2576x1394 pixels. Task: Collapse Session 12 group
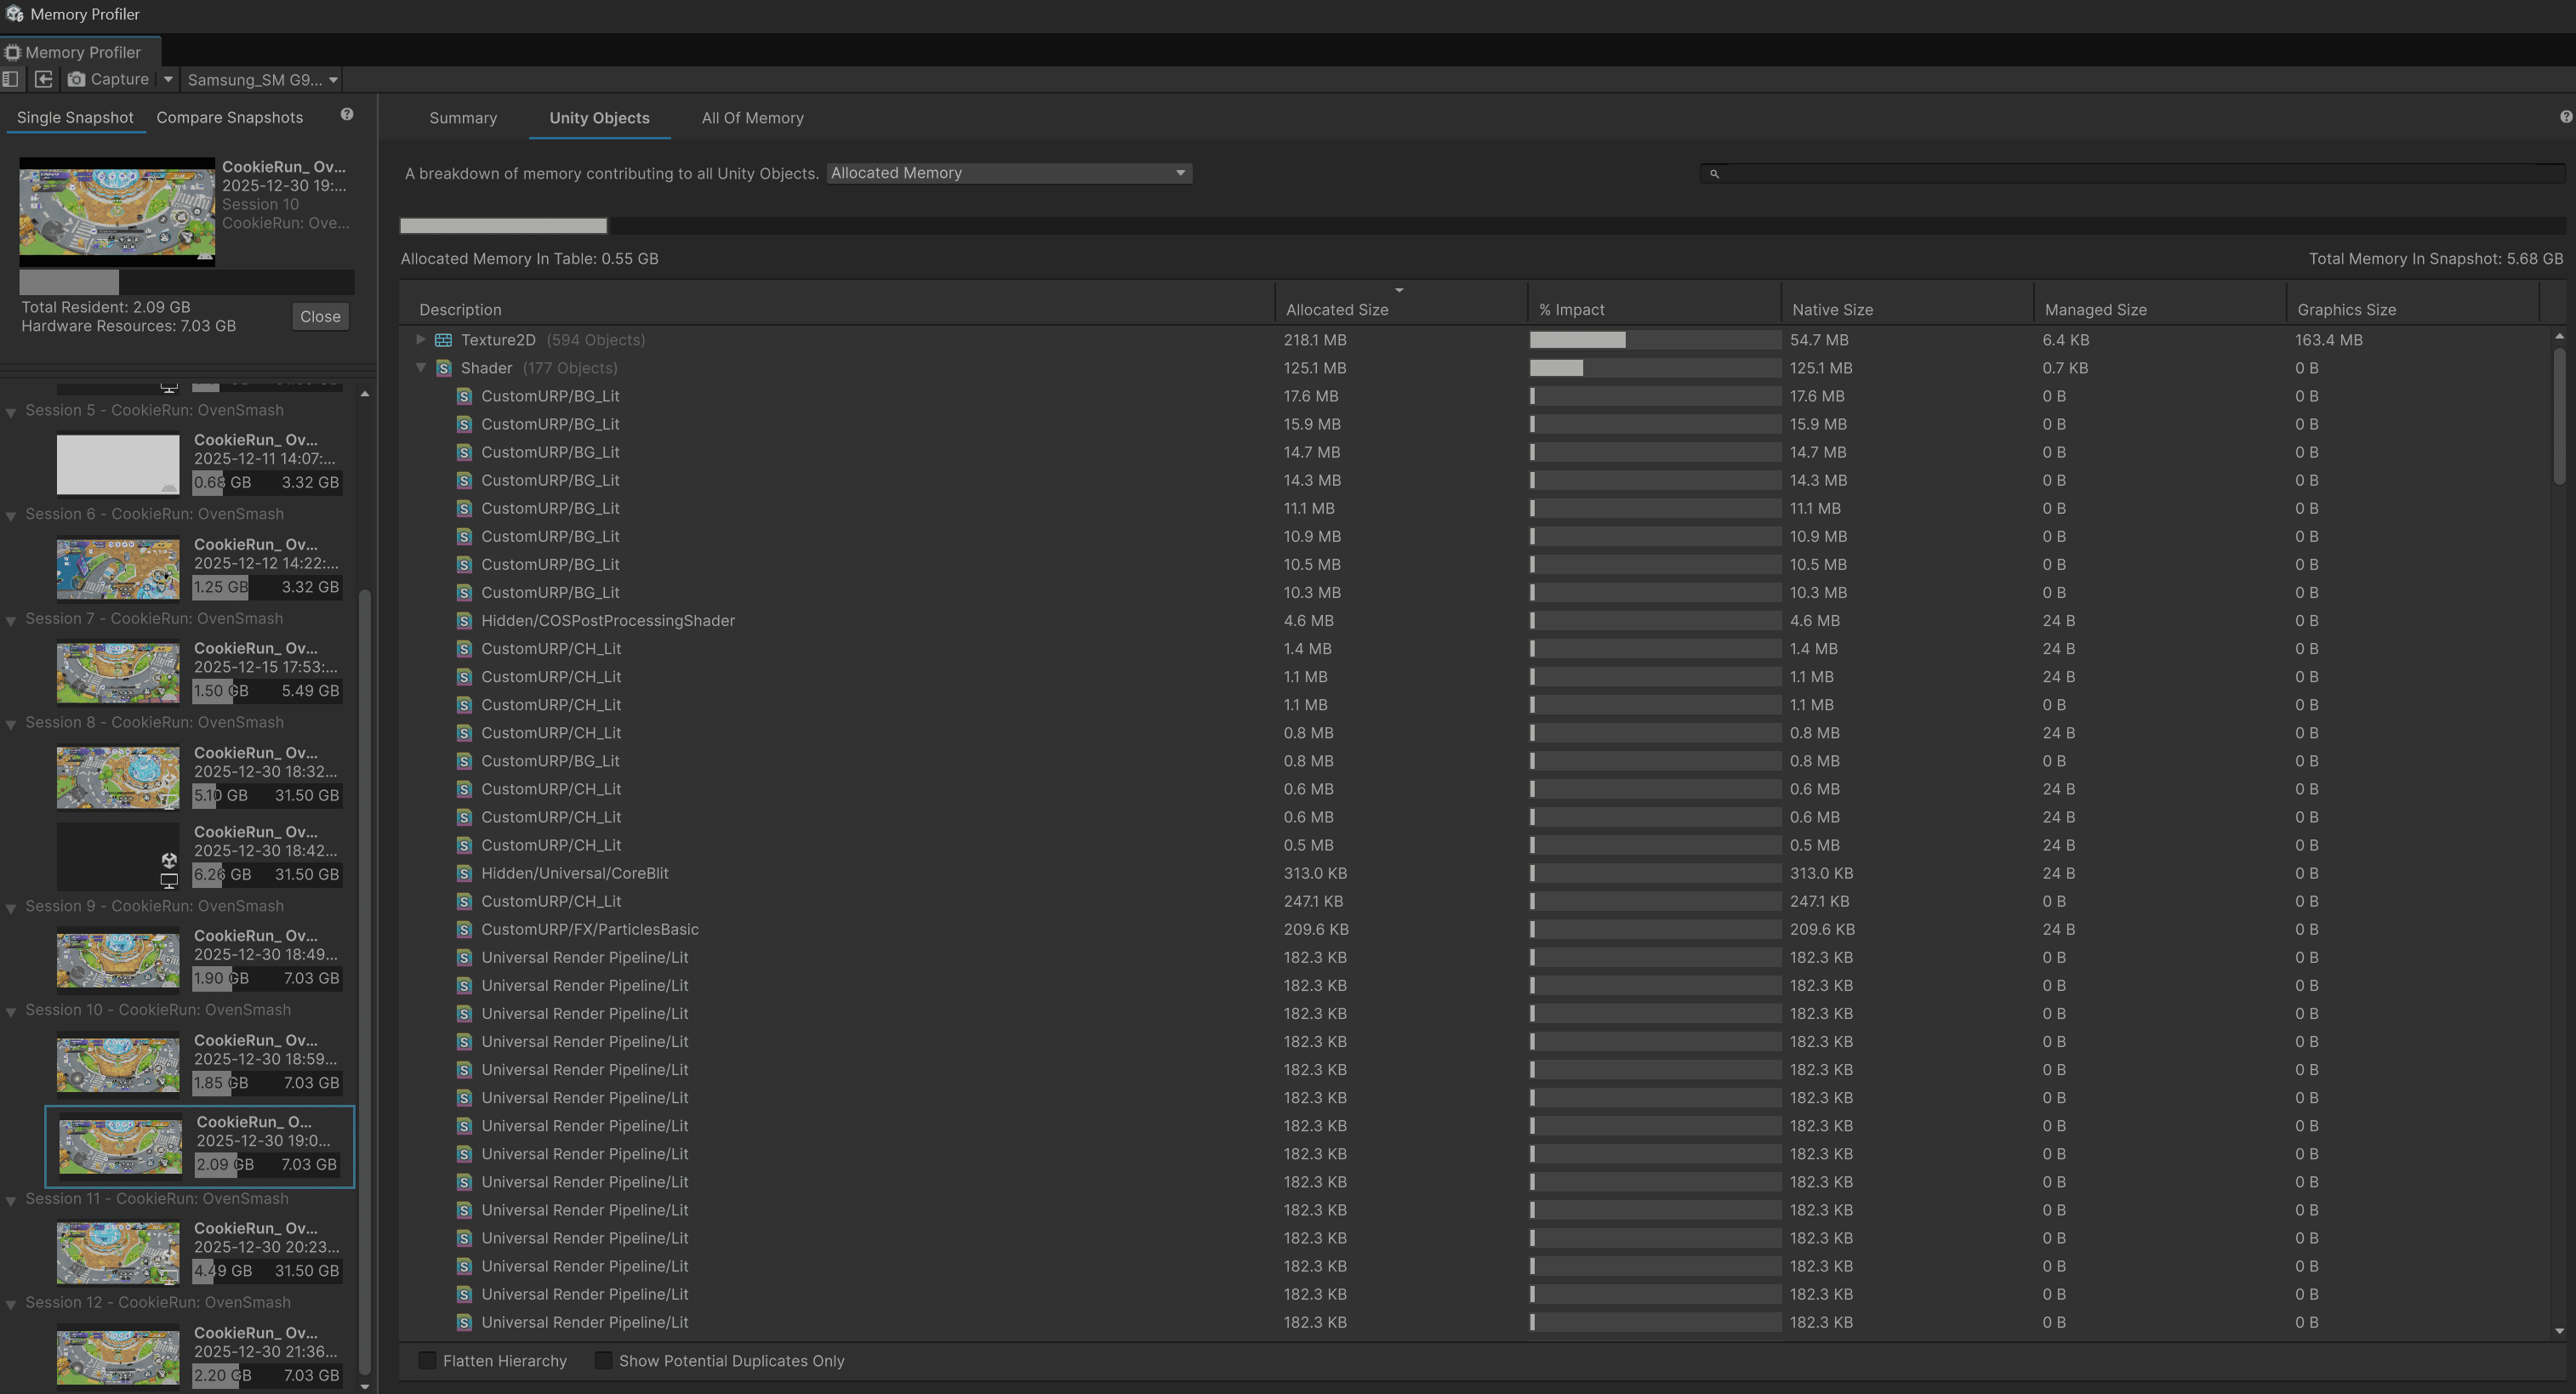(x=11, y=1304)
